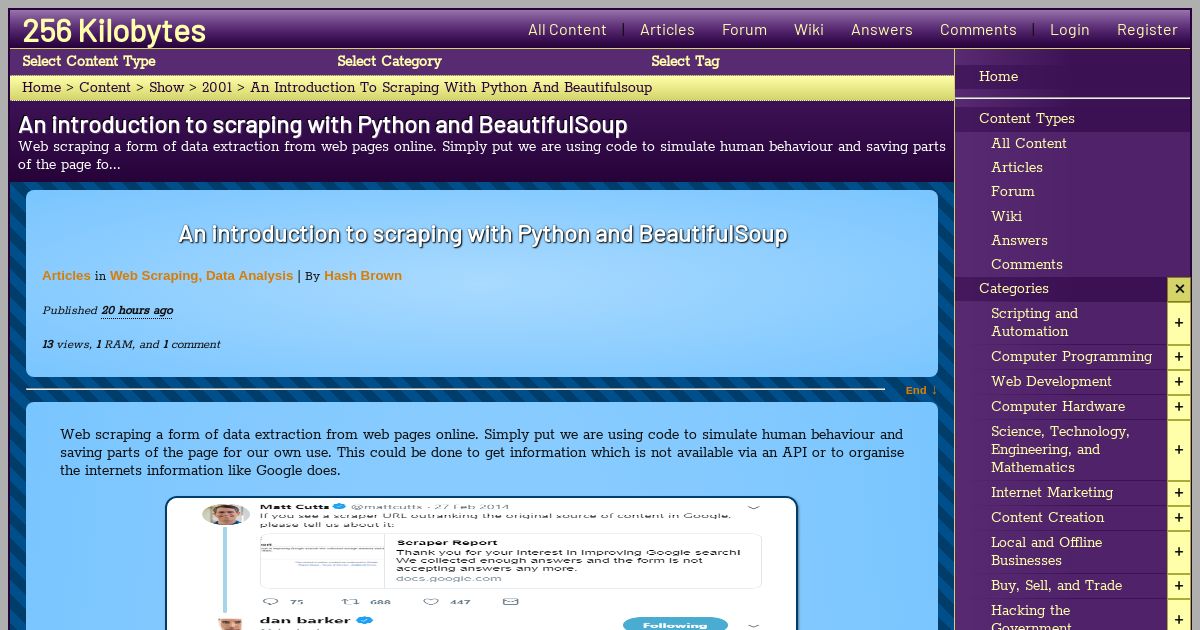Expand the Computer Hardware category
The image size is (1200, 630).
(1179, 407)
